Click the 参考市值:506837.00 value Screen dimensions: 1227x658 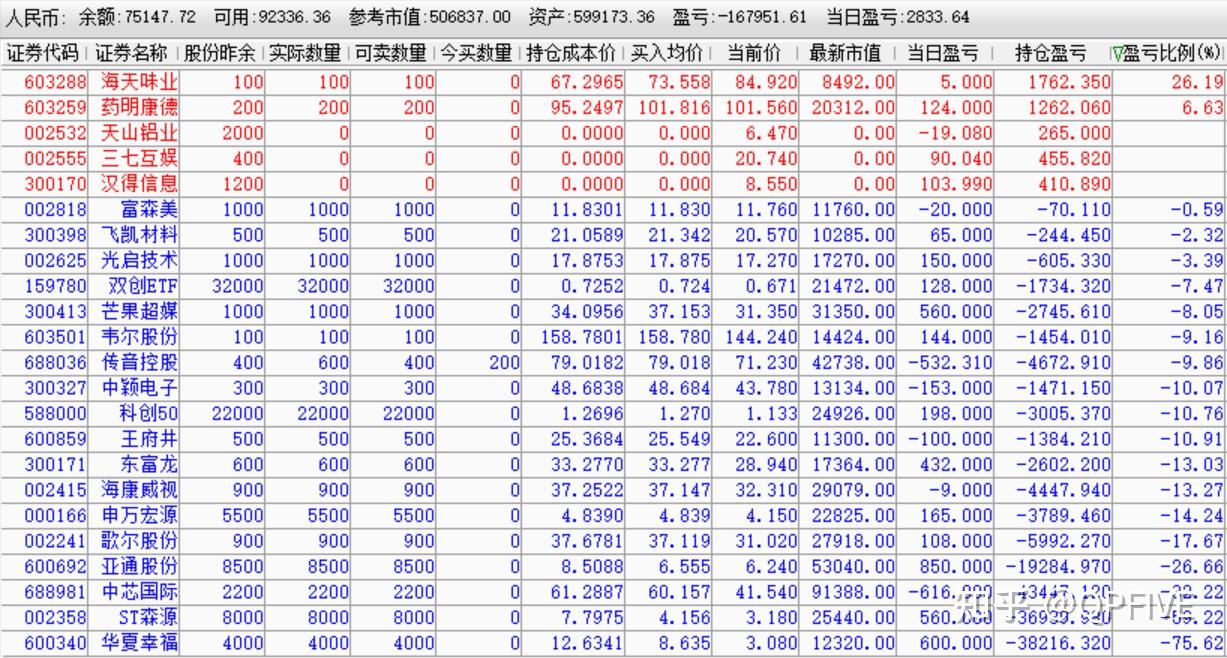coord(429,17)
